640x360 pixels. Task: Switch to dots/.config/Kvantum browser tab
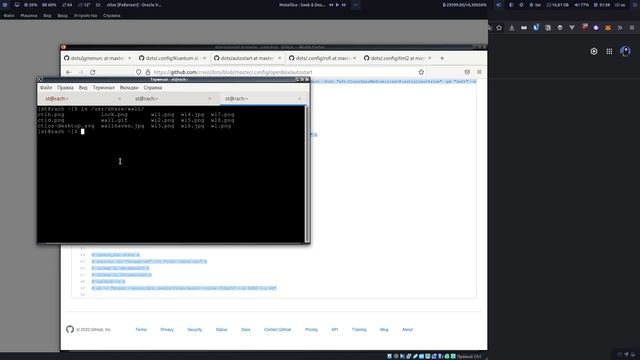pos(173,58)
